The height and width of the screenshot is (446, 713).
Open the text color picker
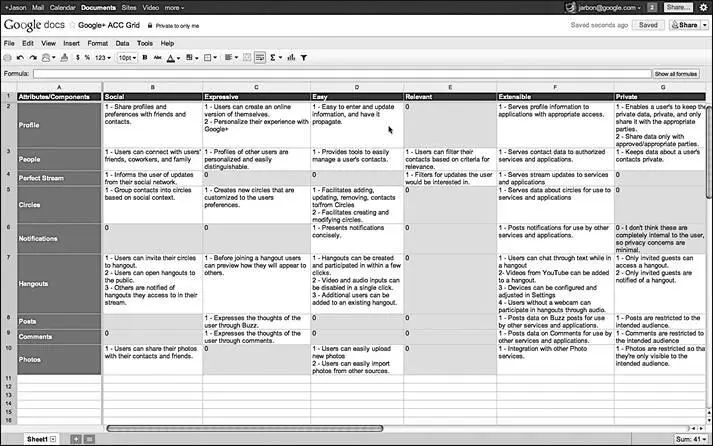[172, 58]
